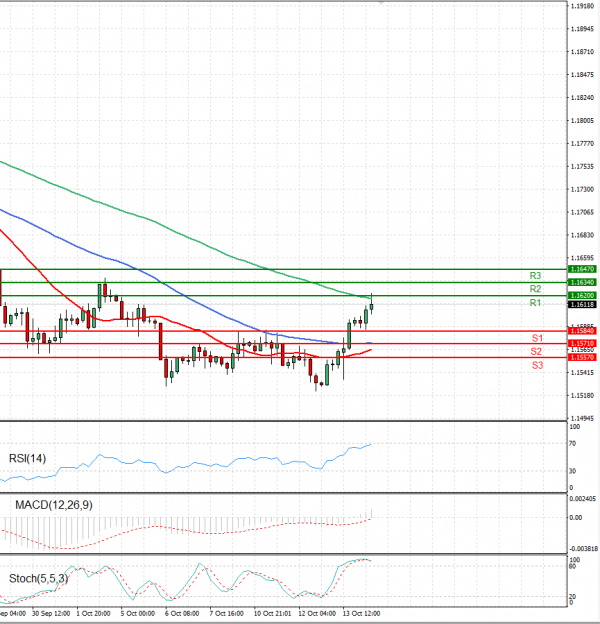Select the 1.16470 price tag
The height and width of the screenshot is (624, 600).
582,269
